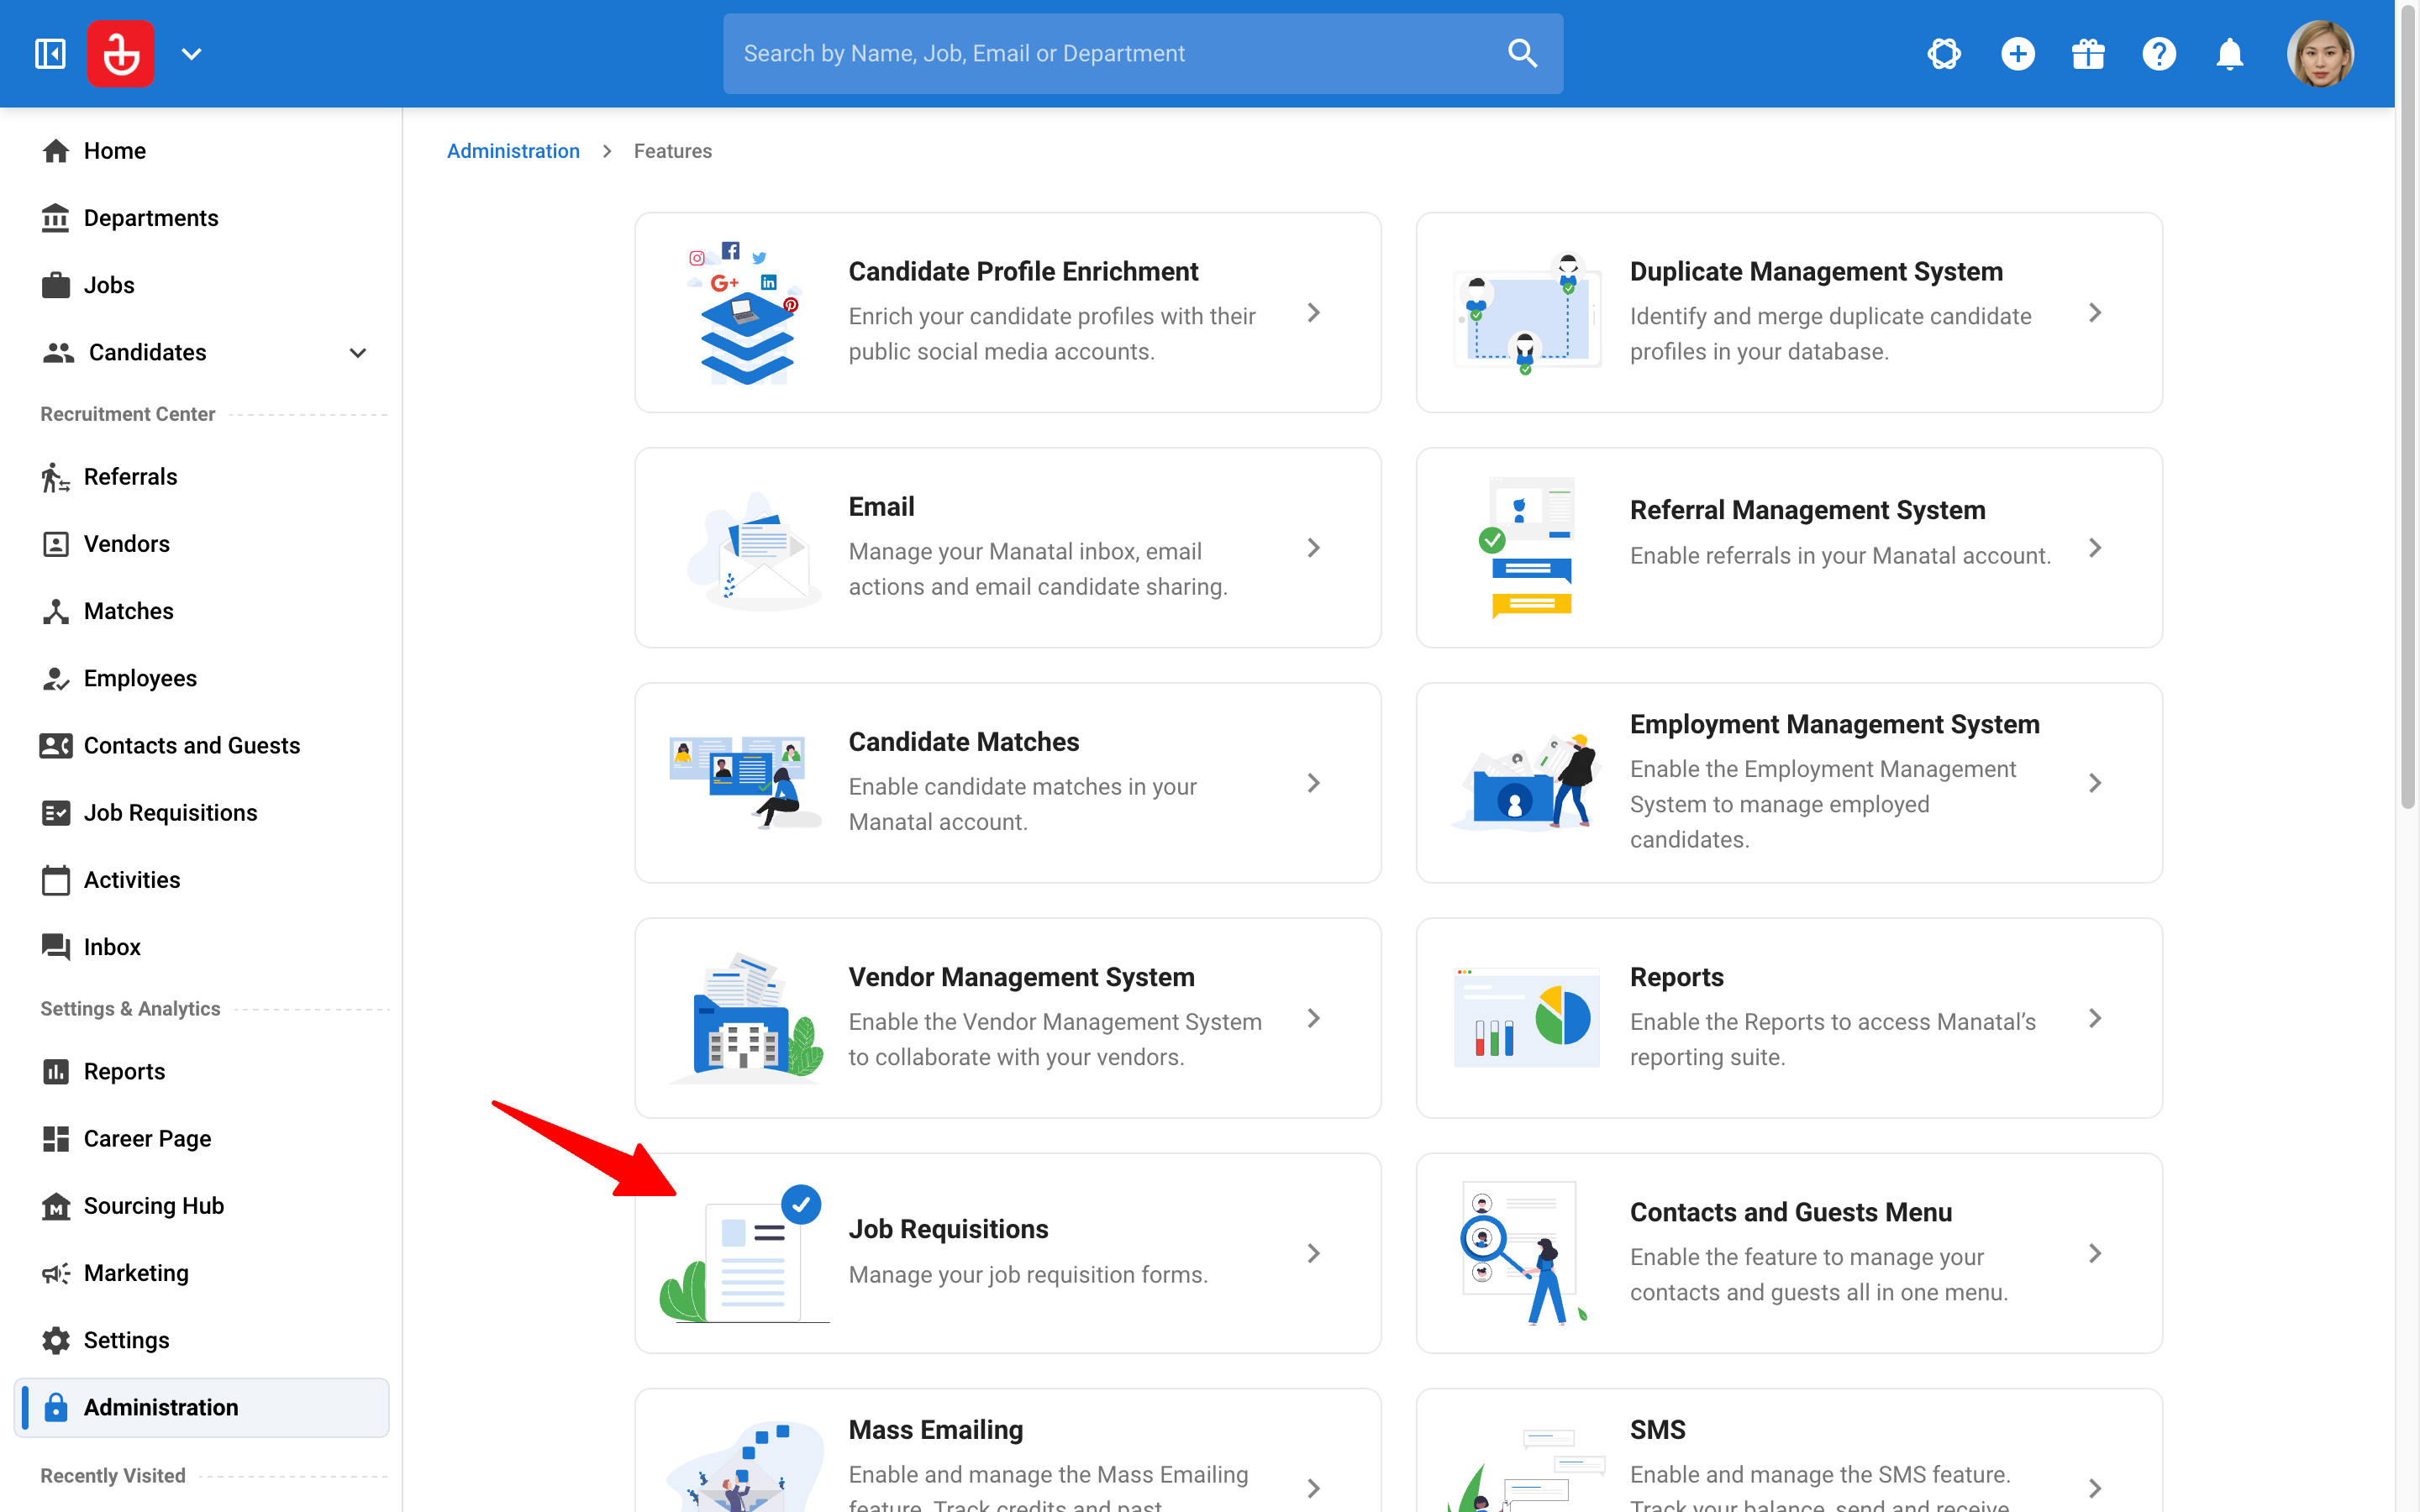This screenshot has width=2420, height=1512.
Task: Open the Email feature card title
Action: [x=881, y=507]
